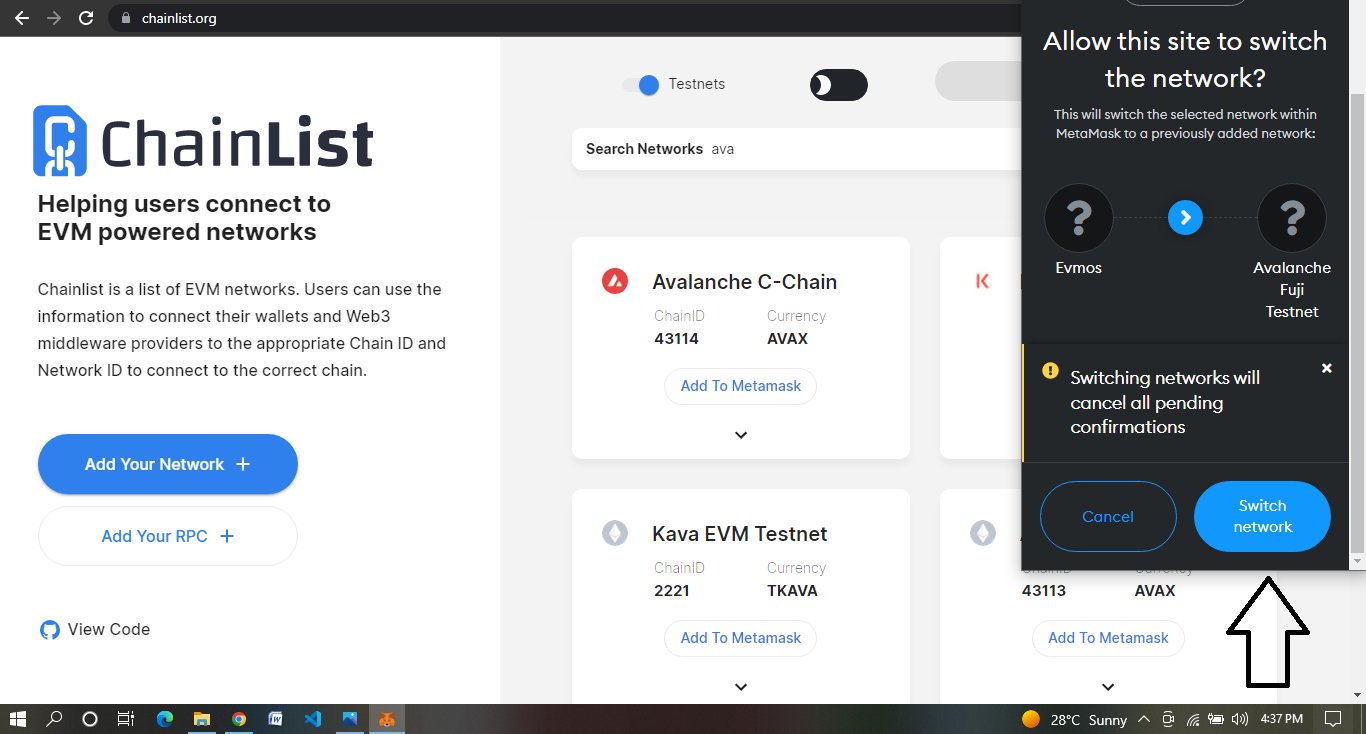Toggle the dark mode moon switch
This screenshot has width=1366, height=734.
838,86
